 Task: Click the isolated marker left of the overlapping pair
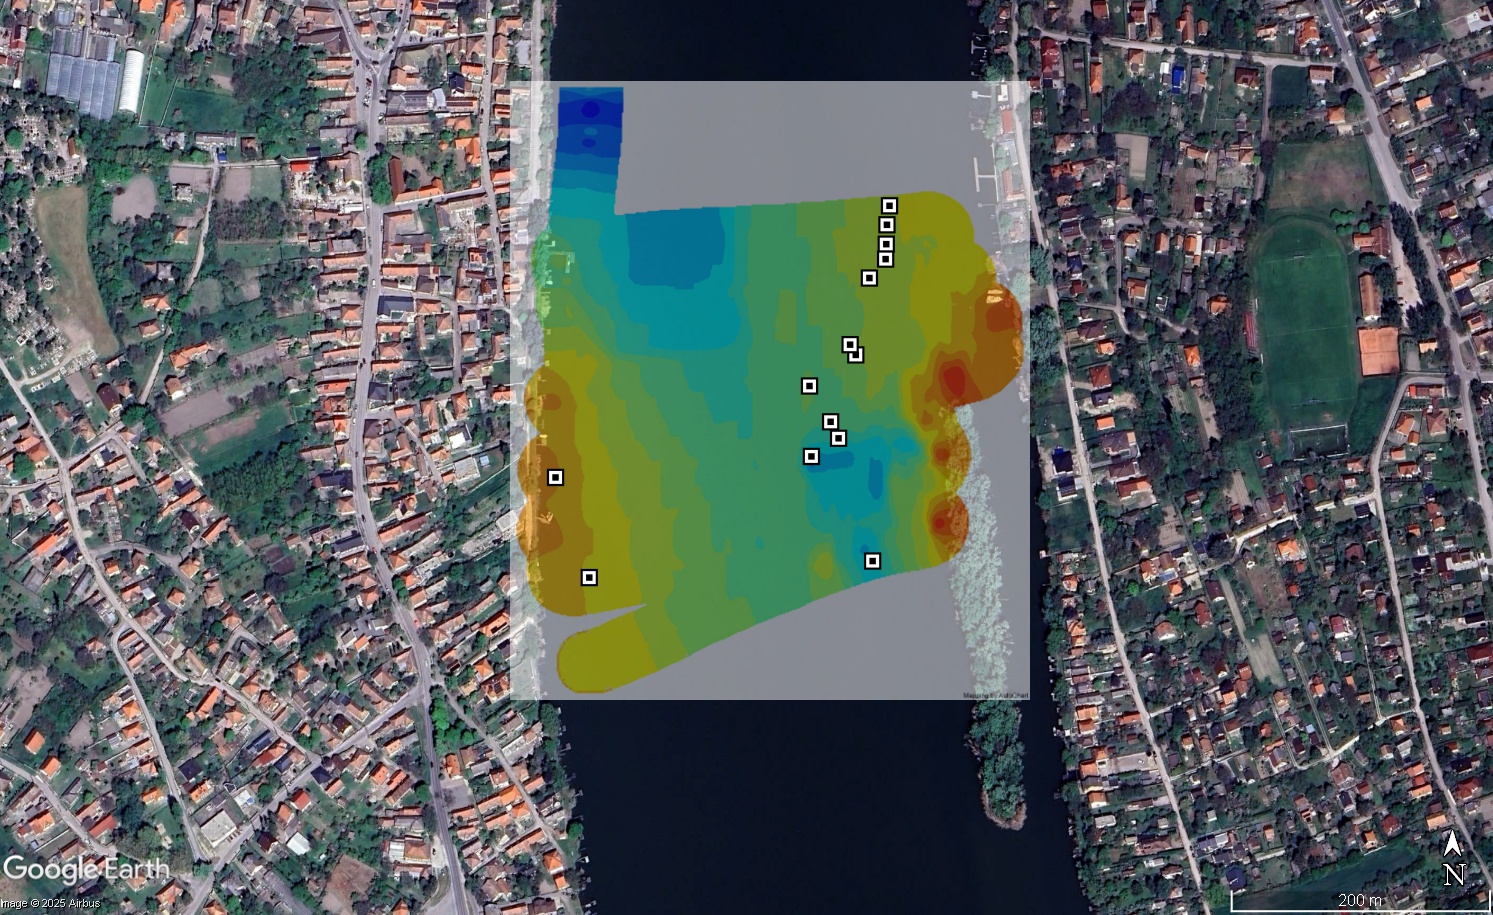[809, 386]
